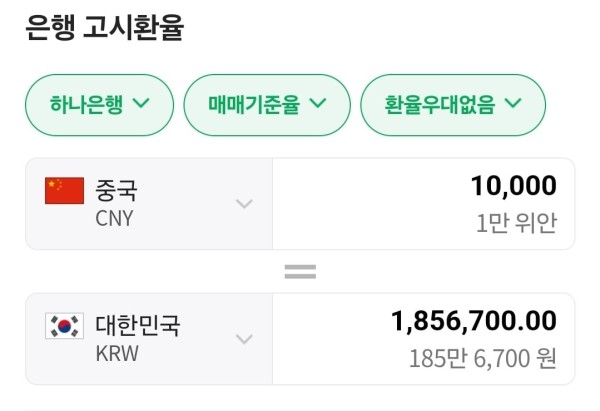Expand the CNY currency selector chevron
Image resolution: width=600 pixels, height=411 pixels.
tap(244, 203)
